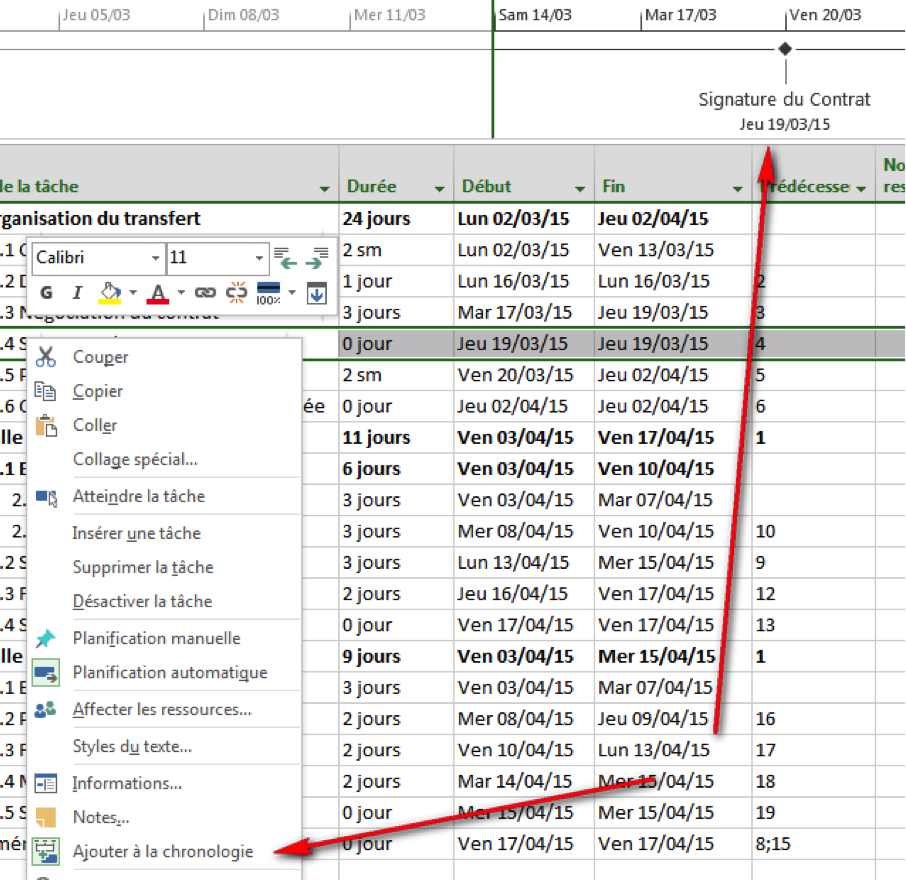The width and height of the screenshot is (906, 880).
Task: Select the 9 jours duration cell
Action: click(x=396, y=656)
